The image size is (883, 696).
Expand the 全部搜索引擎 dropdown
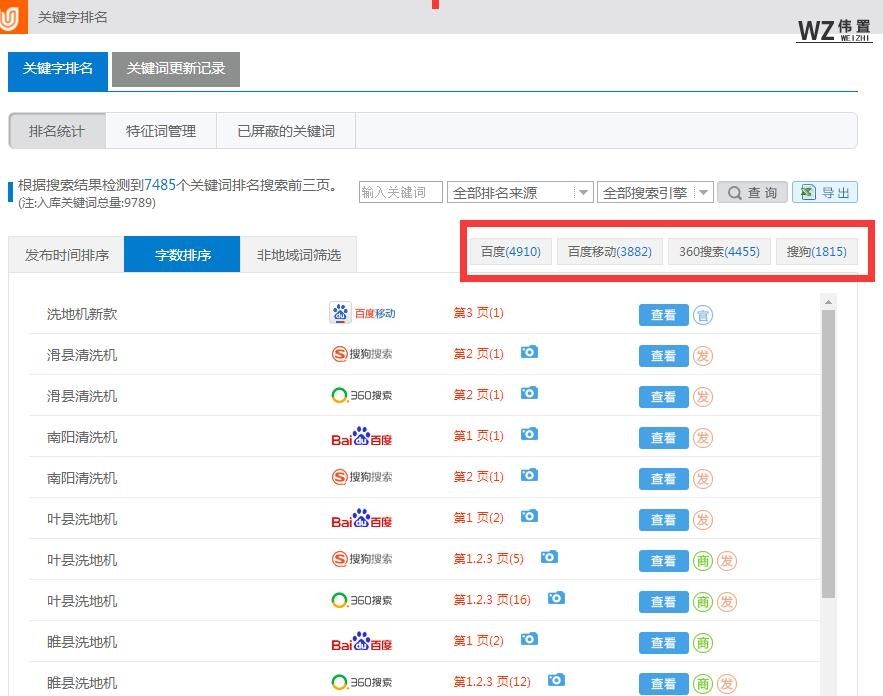pyautogui.click(x=702, y=192)
